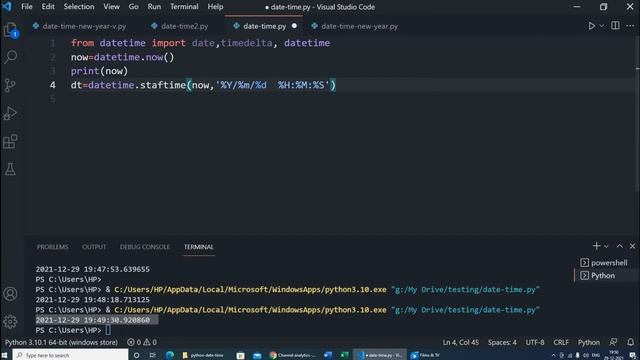Open Task View on taskbar
This screenshot has height=360, width=640.
point(152,356)
